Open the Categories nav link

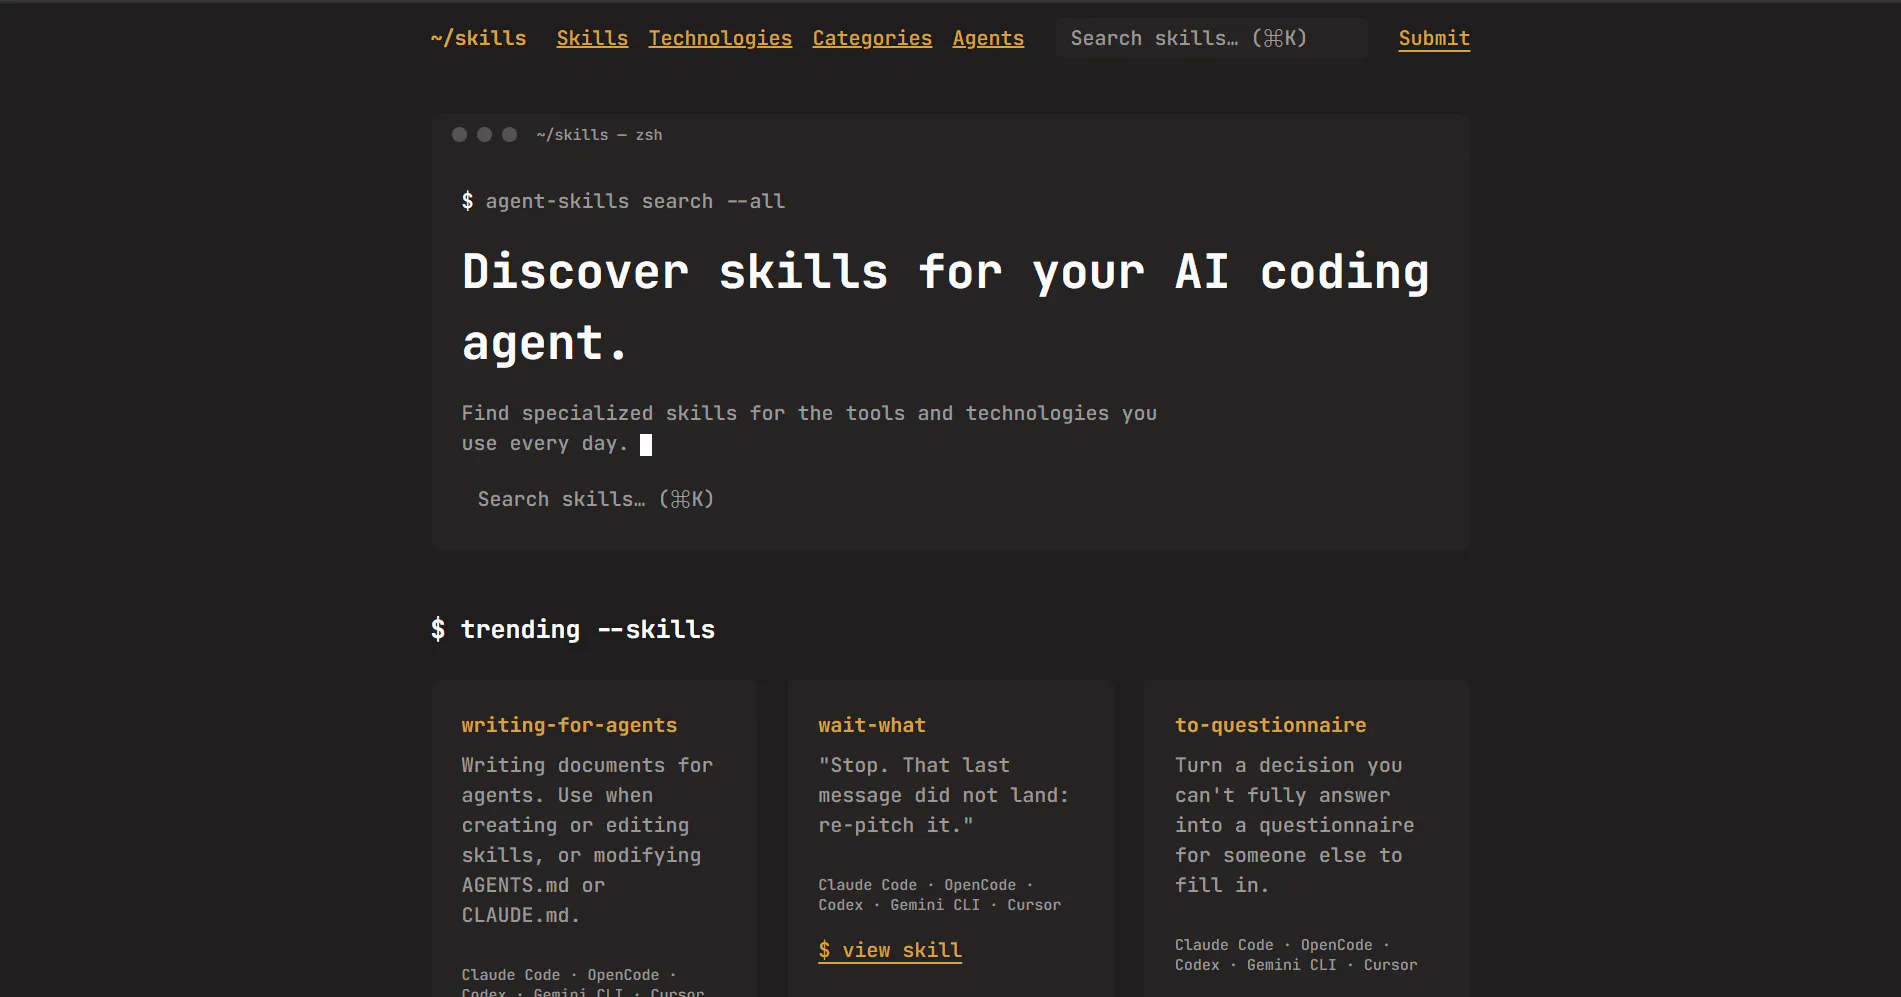(x=872, y=38)
